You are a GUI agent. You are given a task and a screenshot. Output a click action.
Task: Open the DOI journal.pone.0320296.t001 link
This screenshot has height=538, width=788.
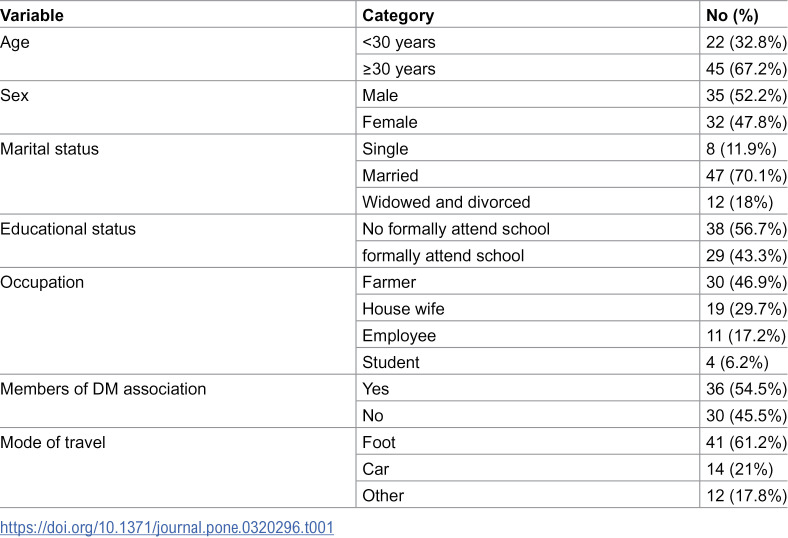point(167,527)
